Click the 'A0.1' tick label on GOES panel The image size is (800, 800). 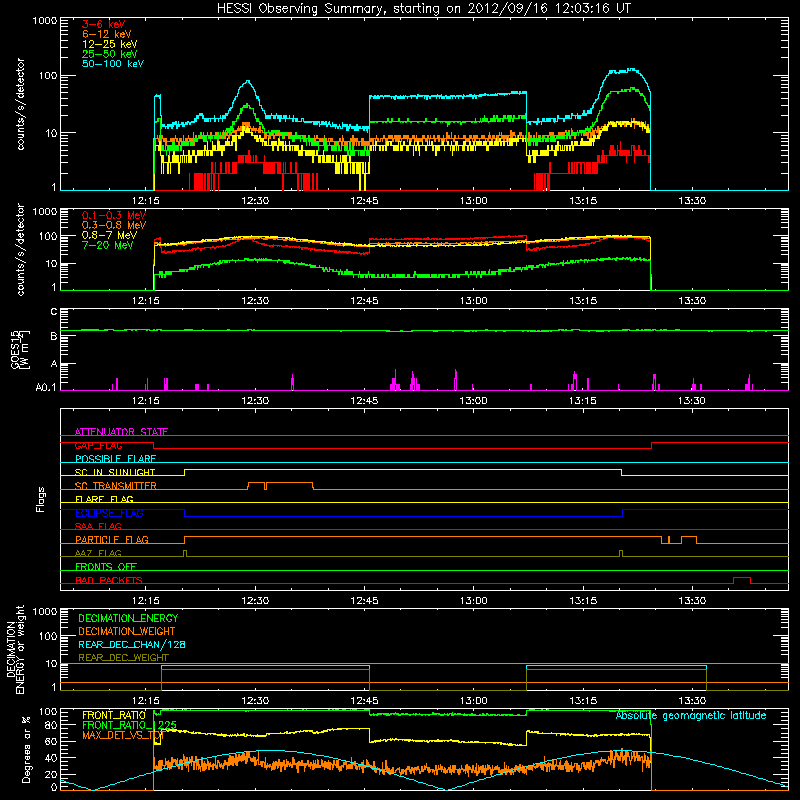[x=46, y=388]
